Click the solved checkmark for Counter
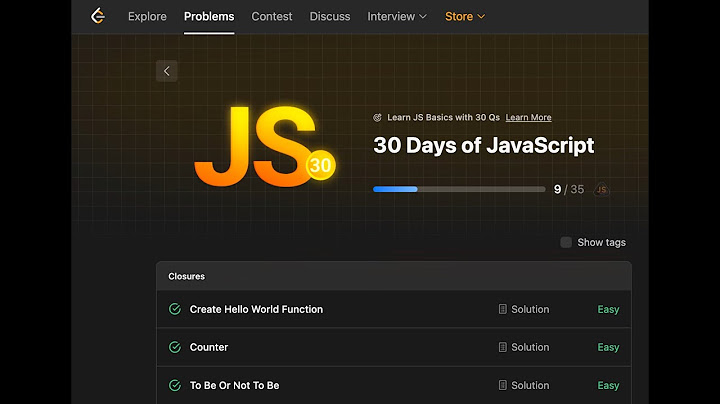720x404 pixels. click(x=175, y=347)
